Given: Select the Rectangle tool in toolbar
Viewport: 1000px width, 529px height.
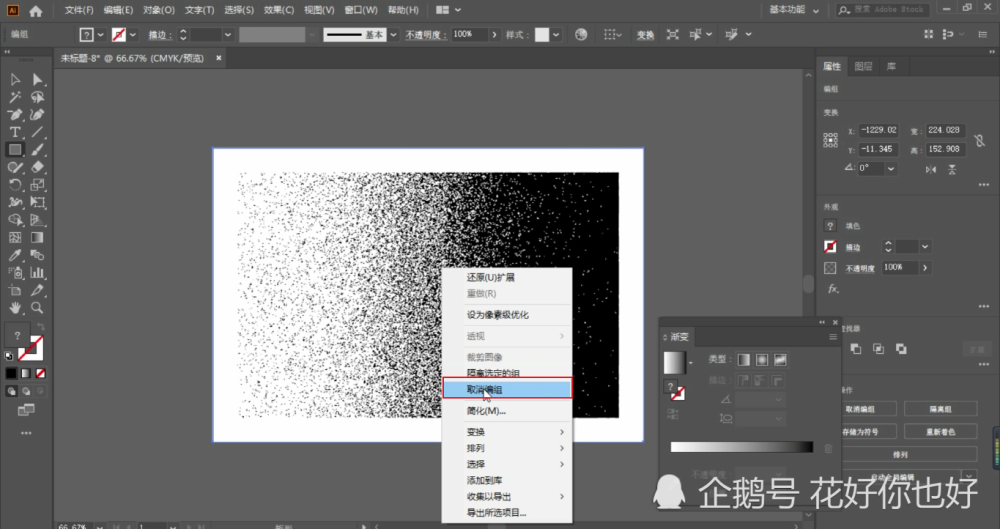Looking at the screenshot, I should click(15, 150).
